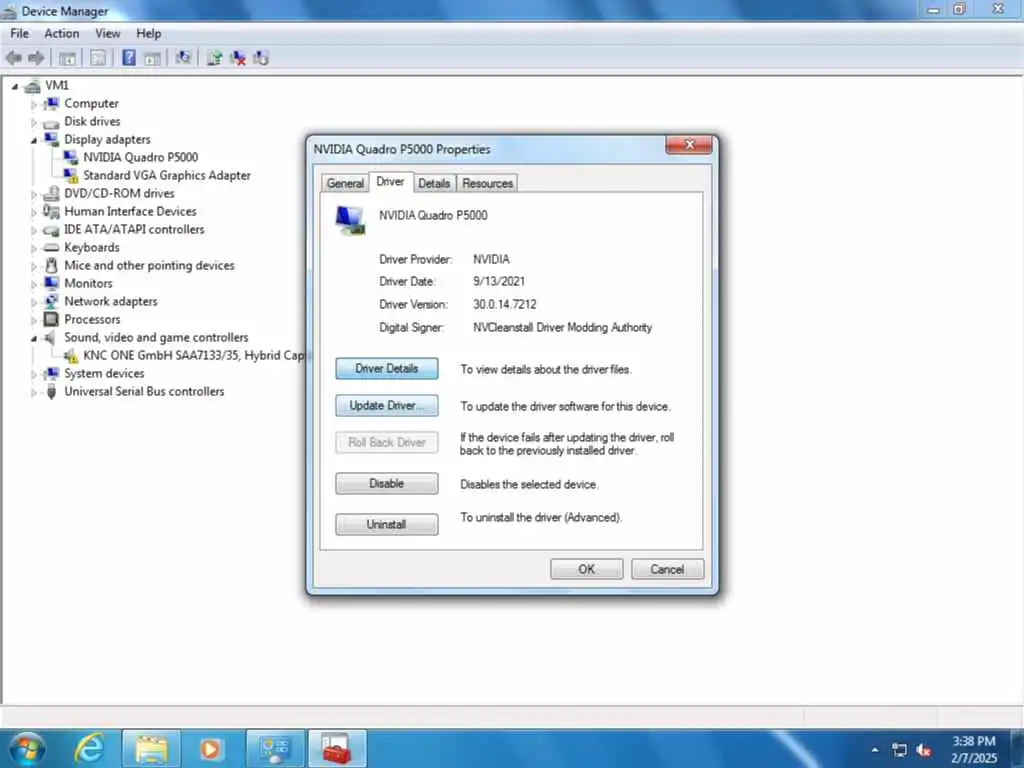
Task: Click the Forward arrow toolbar icon
Action: [36, 58]
